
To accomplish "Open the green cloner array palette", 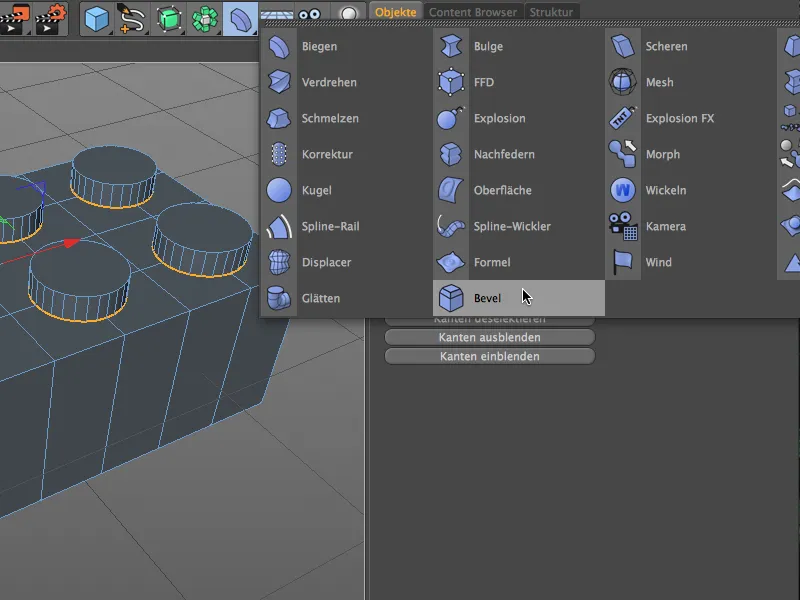I will [x=205, y=19].
